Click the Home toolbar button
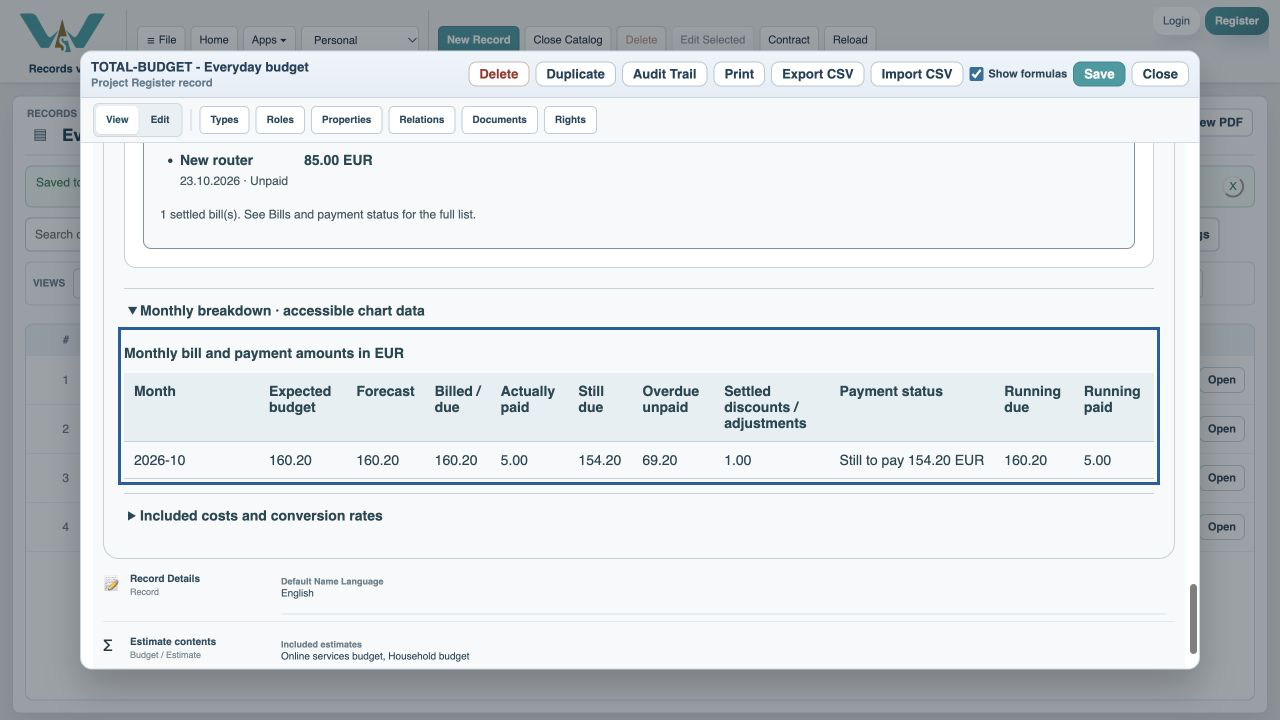Screen dimensions: 1280x720 (214, 40)
